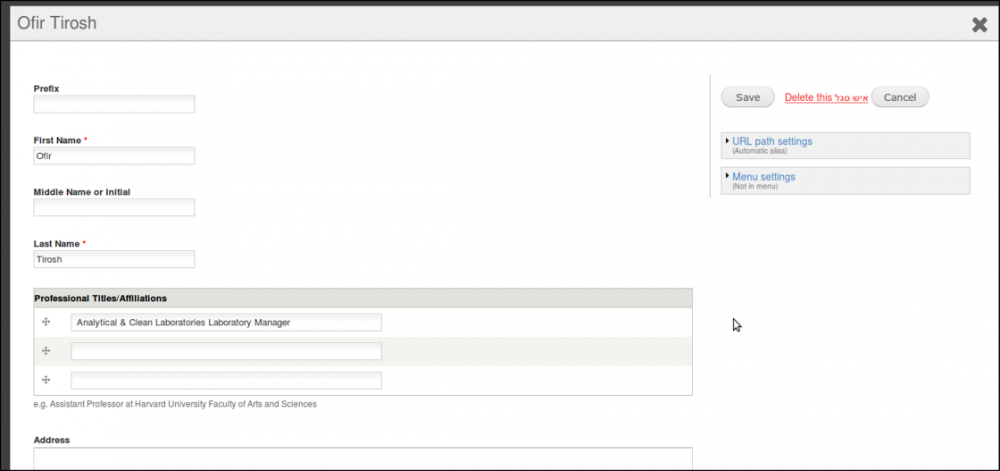Close the Ofir Tirosh dialog with X icon
The image size is (1000, 471).
[979, 25]
